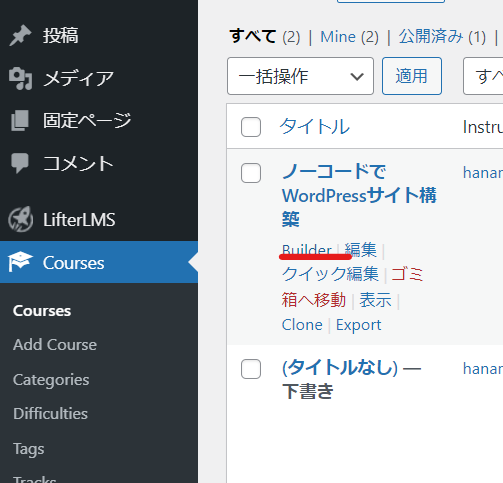Open course ノーコードでWordPressサイト構築 title link
503x483 pixels.
[359, 195]
